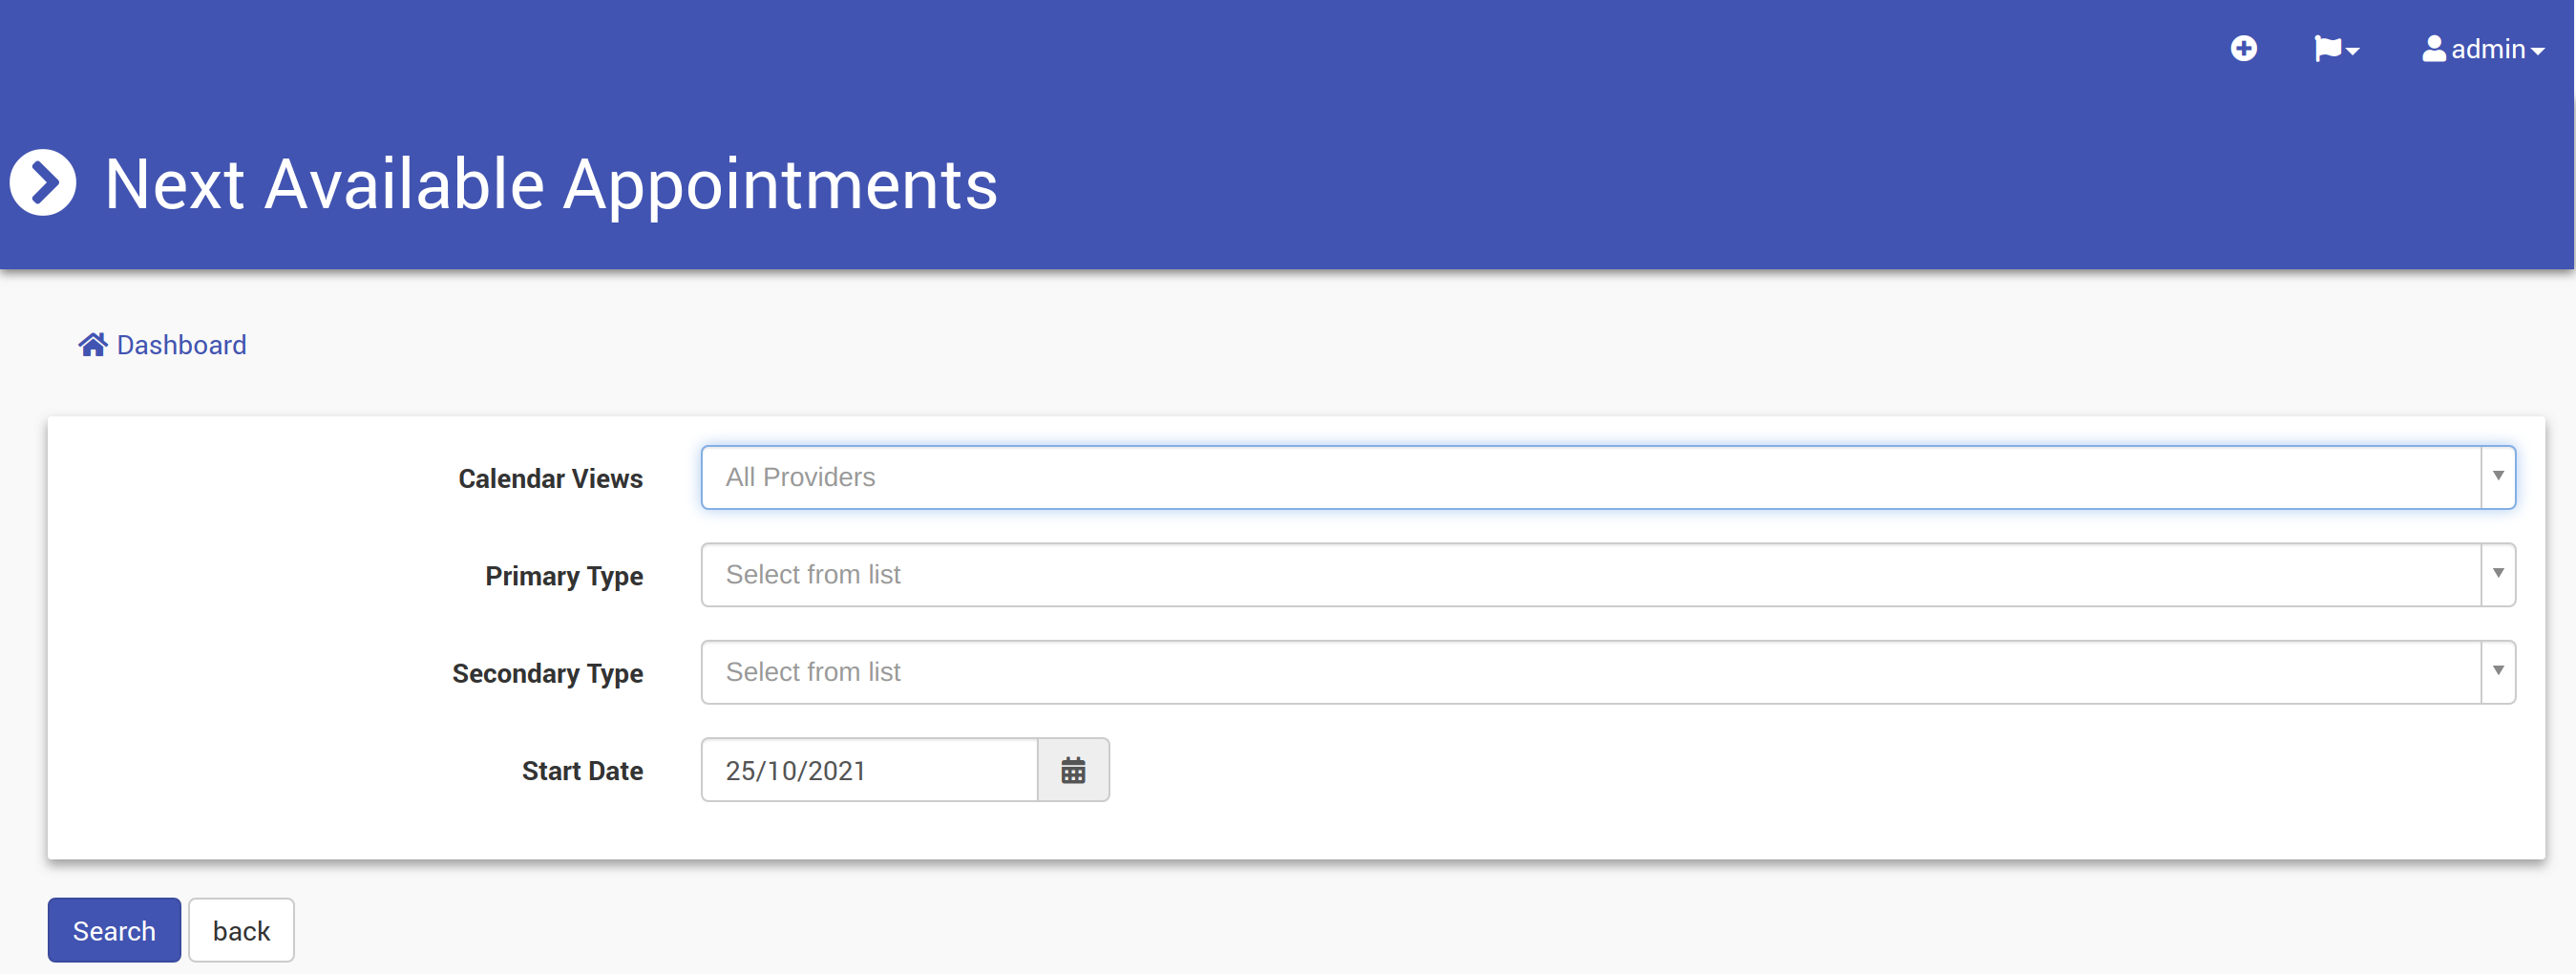Click the Secondary Type select field
This screenshot has width=2576, height=974.
click(x=1590, y=672)
